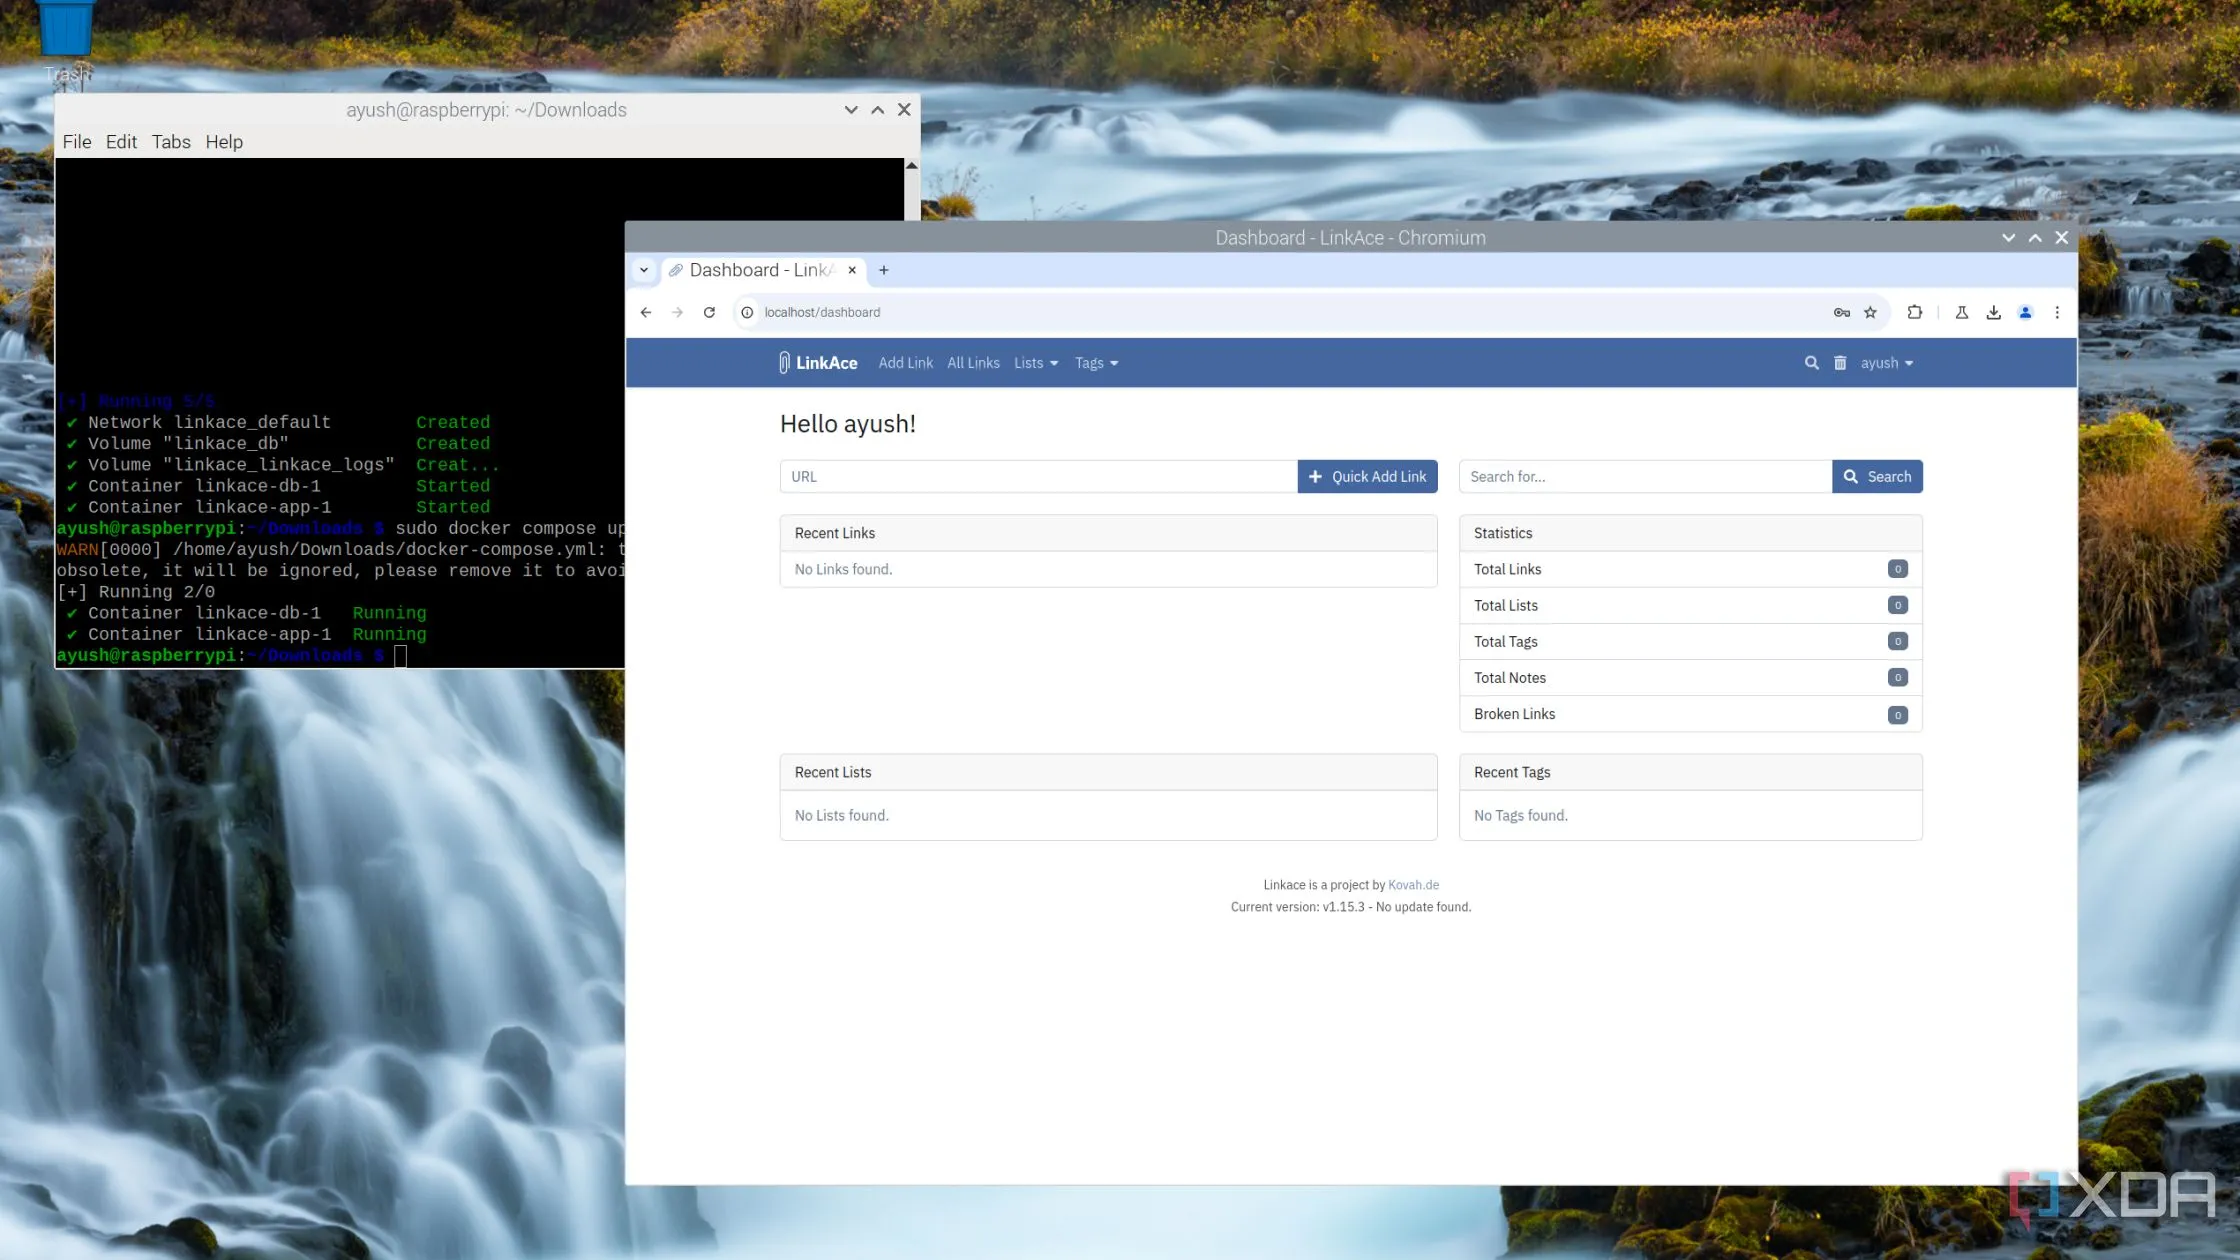Viewport: 2240px width, 1260px height.
Task: Click the Chromium title bar Dashboard - LinkAce
Action: point(1350,238)
